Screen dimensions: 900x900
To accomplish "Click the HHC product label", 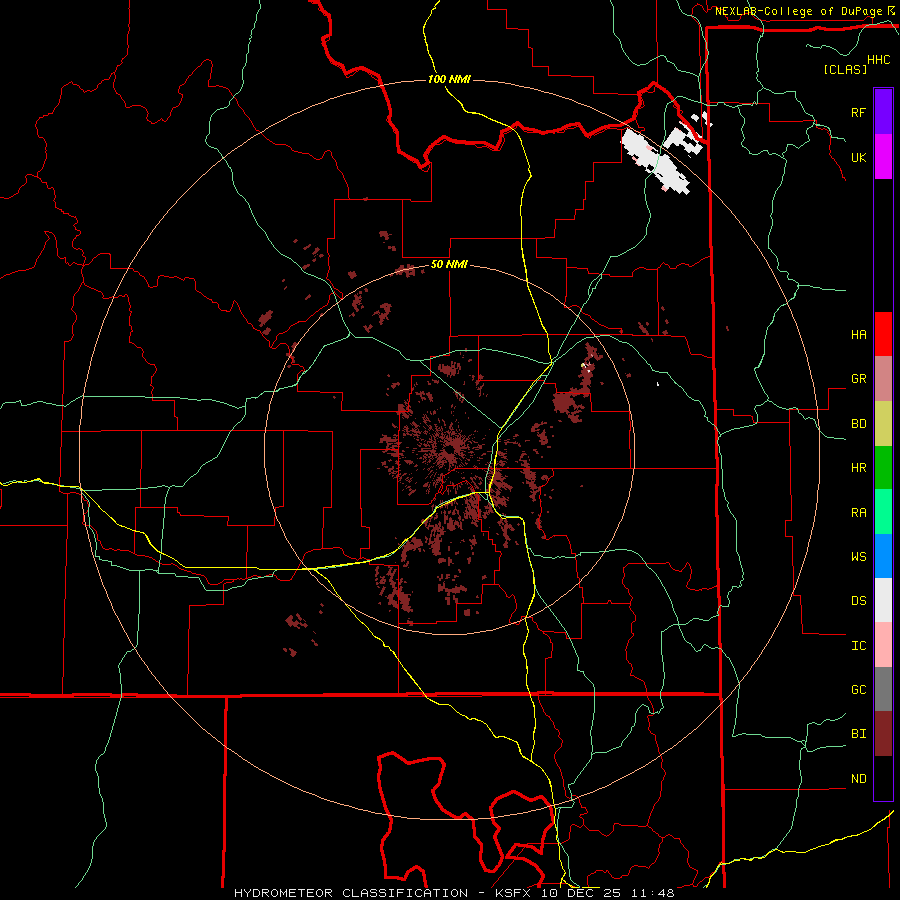I will (879, 60).
